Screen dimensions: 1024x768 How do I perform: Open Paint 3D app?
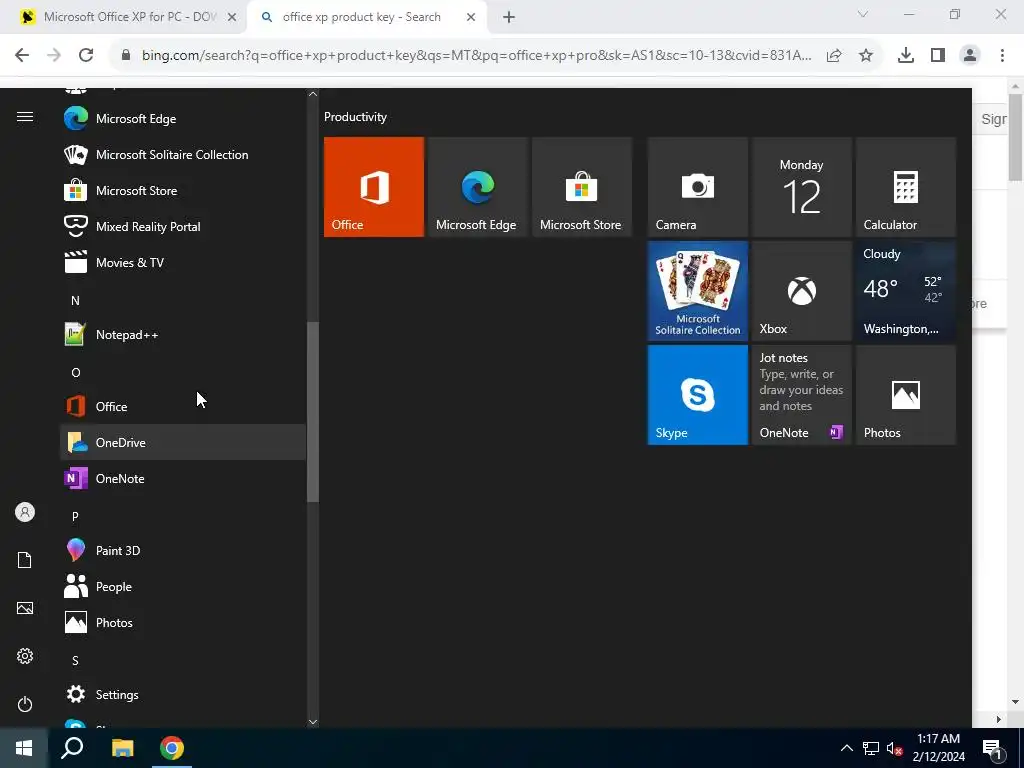(183, 551)
